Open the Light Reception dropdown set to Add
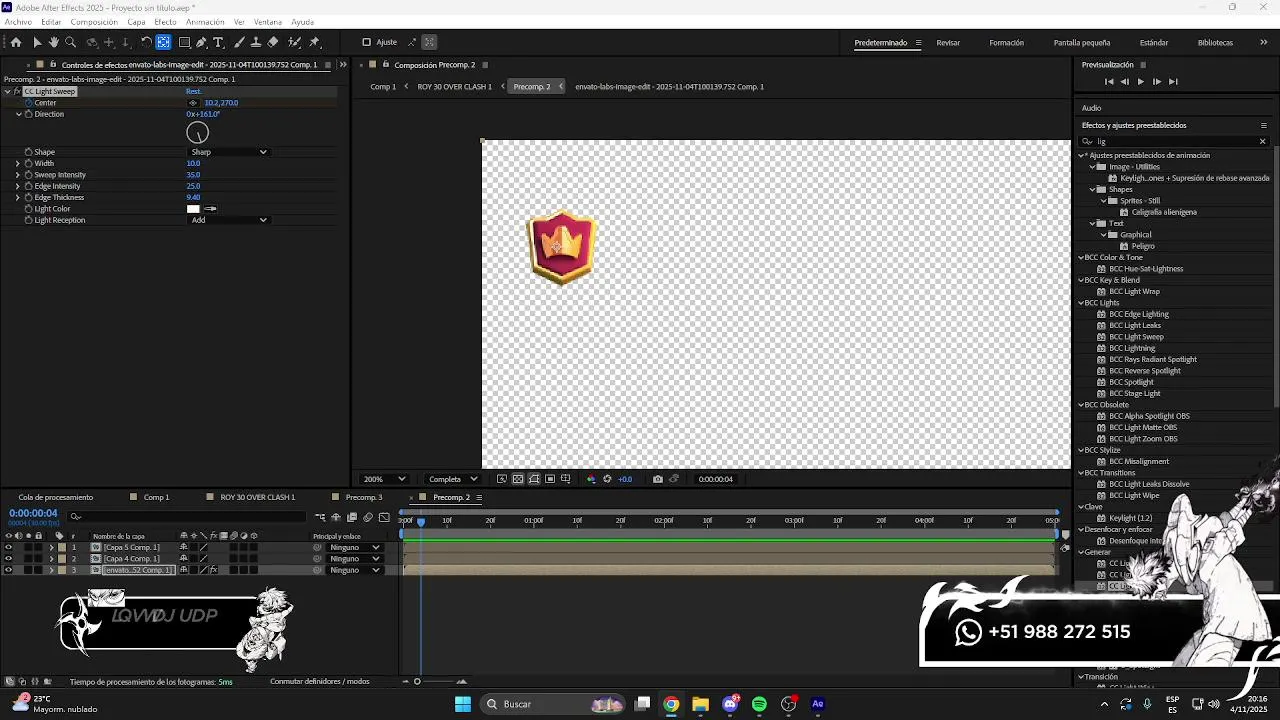Image resolution: width=1280 pixels, height=720 pixels. pyautogui.click(x=229, y=220)
